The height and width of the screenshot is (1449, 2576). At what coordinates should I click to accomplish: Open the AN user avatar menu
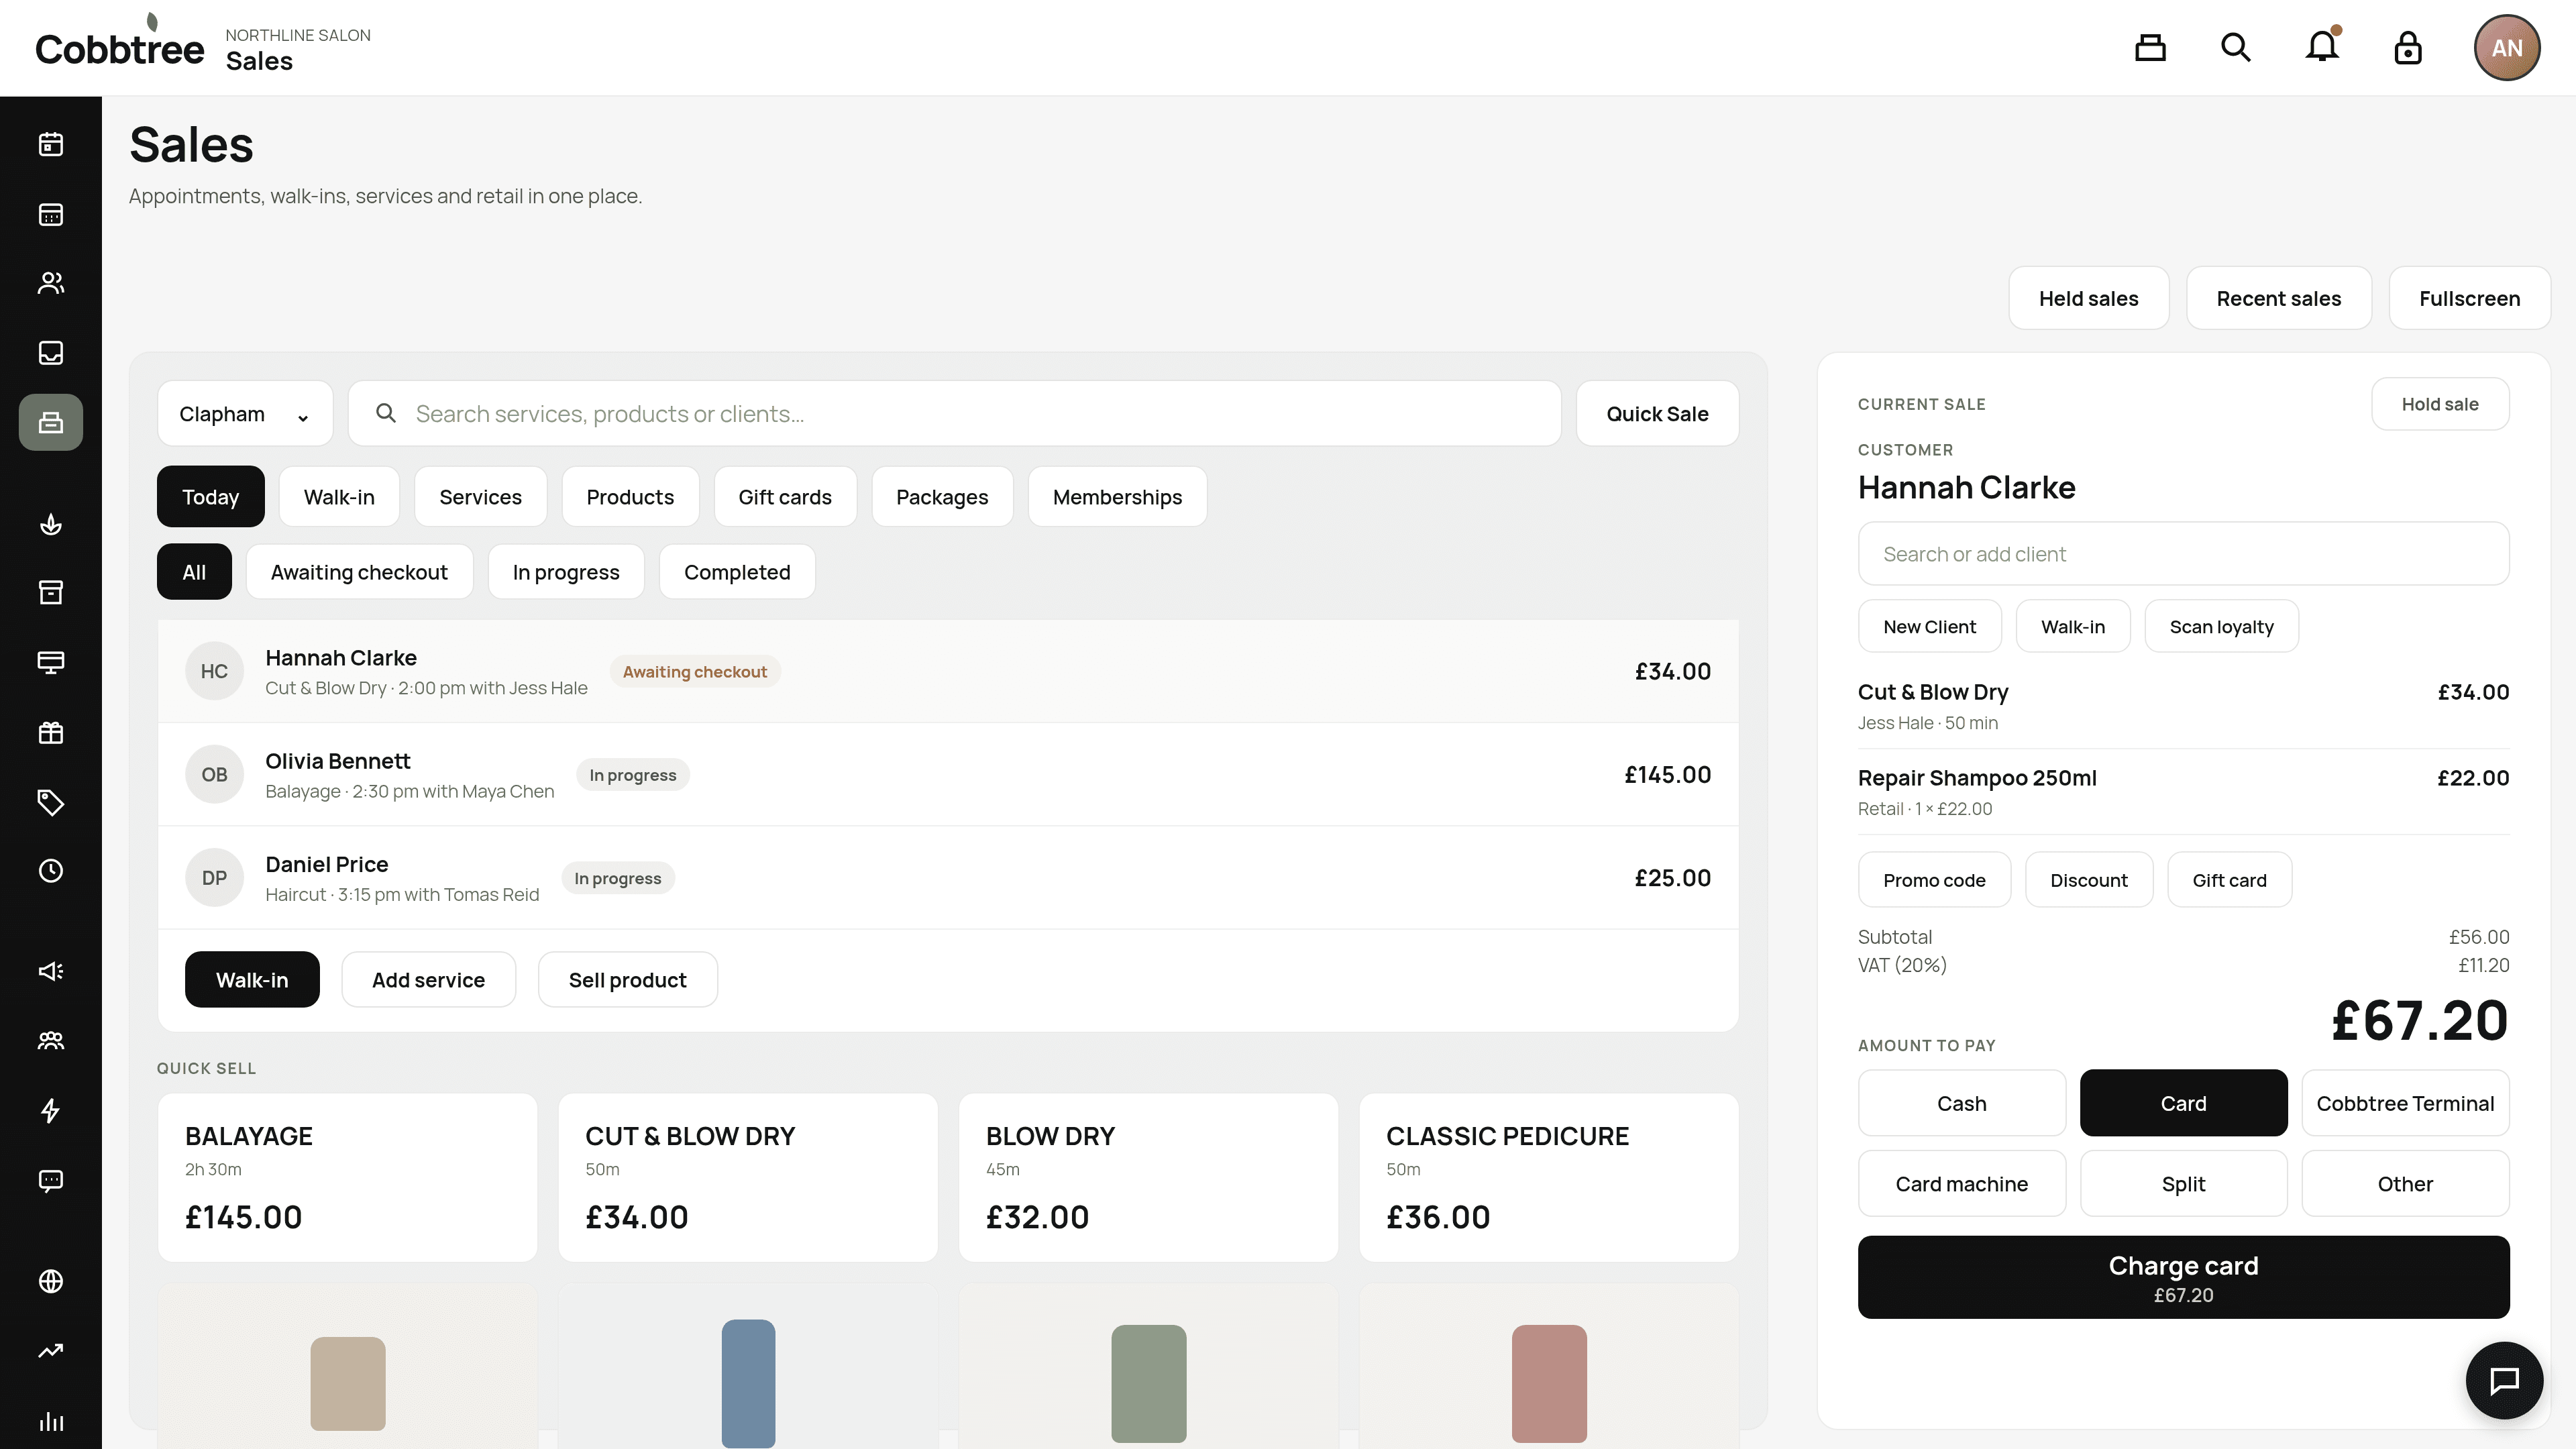coord(2507,48)
